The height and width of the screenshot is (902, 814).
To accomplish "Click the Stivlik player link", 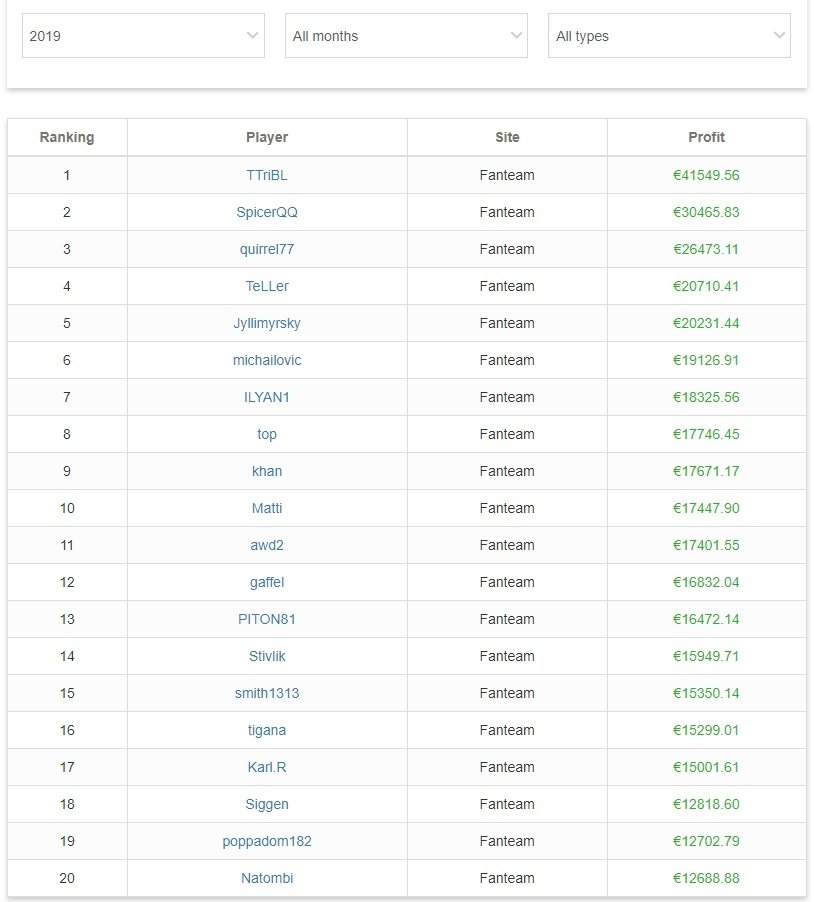I will click(x=267, y=656).
